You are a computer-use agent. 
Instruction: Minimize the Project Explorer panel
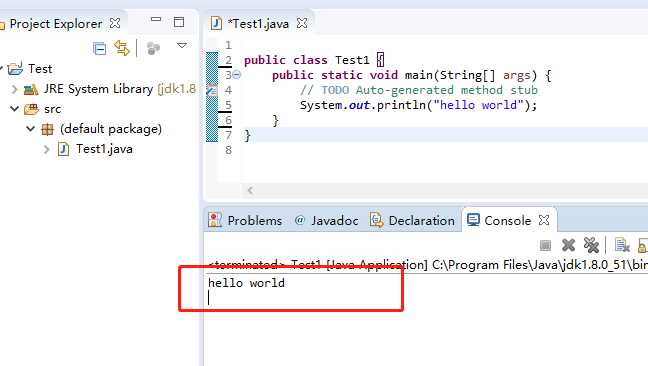(156, 19)
